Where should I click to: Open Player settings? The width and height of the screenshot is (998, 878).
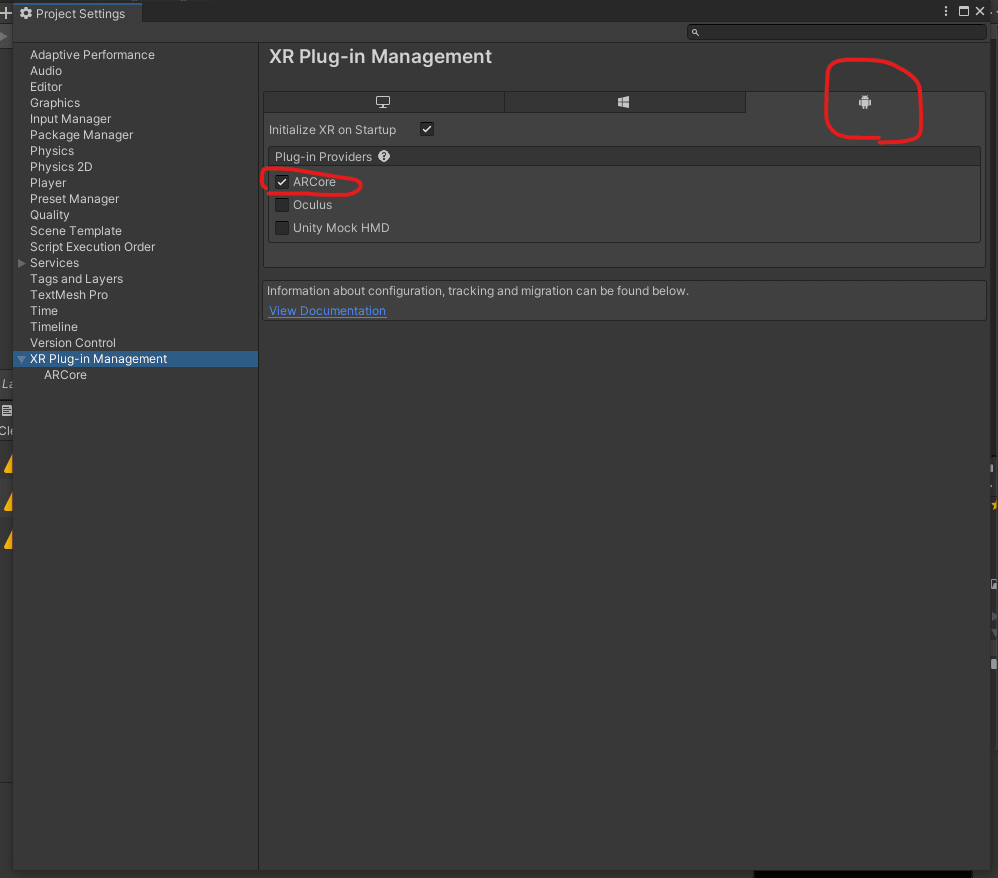pos(48,183)
